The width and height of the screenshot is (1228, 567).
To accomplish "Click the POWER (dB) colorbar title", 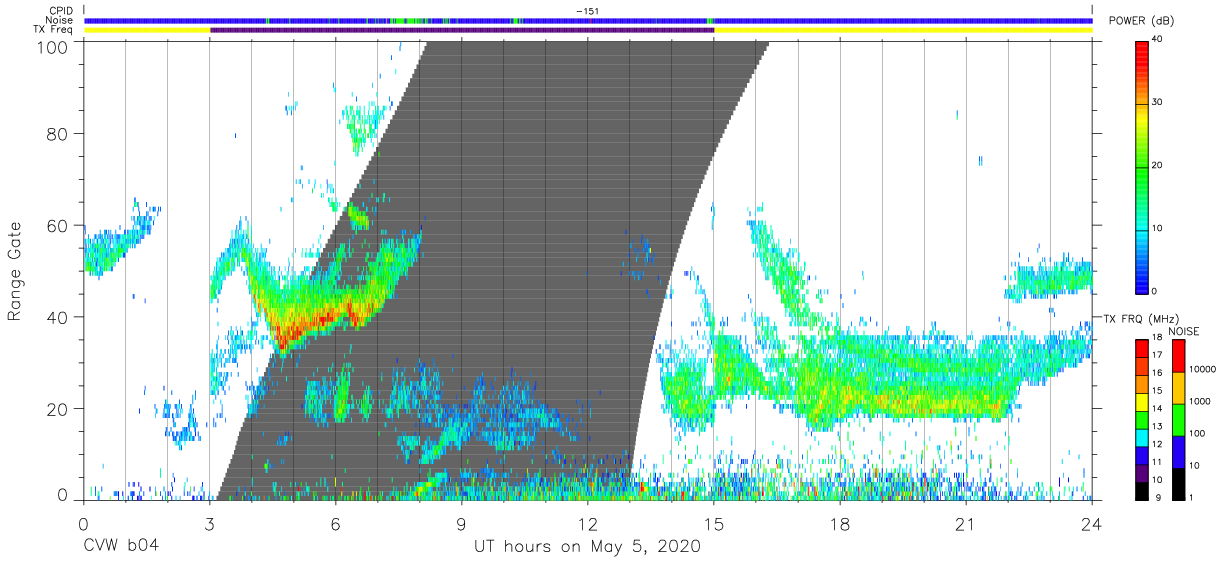I will tap(1141, 22).
